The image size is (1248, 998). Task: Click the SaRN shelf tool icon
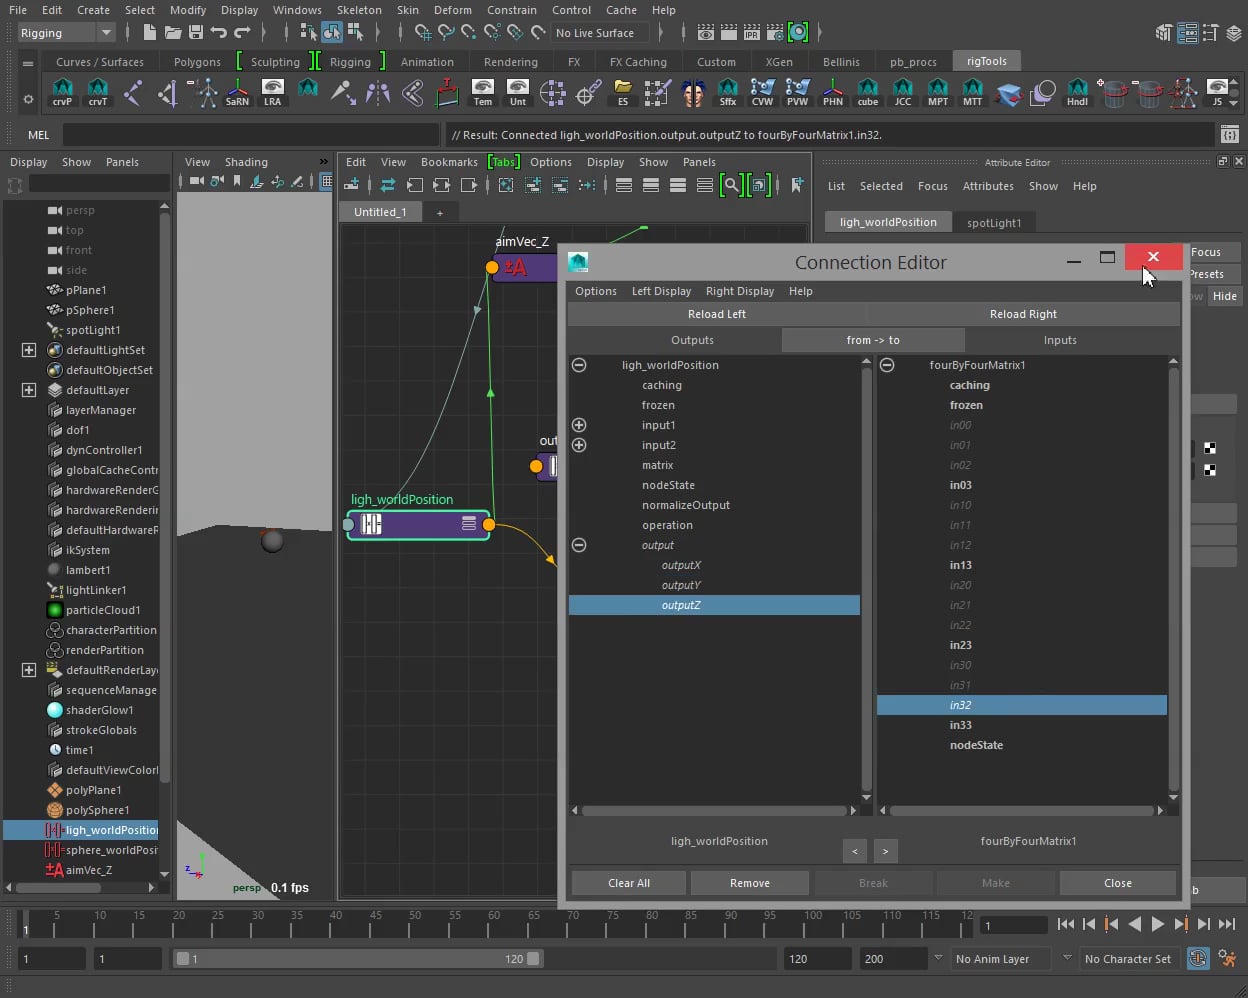237,92
